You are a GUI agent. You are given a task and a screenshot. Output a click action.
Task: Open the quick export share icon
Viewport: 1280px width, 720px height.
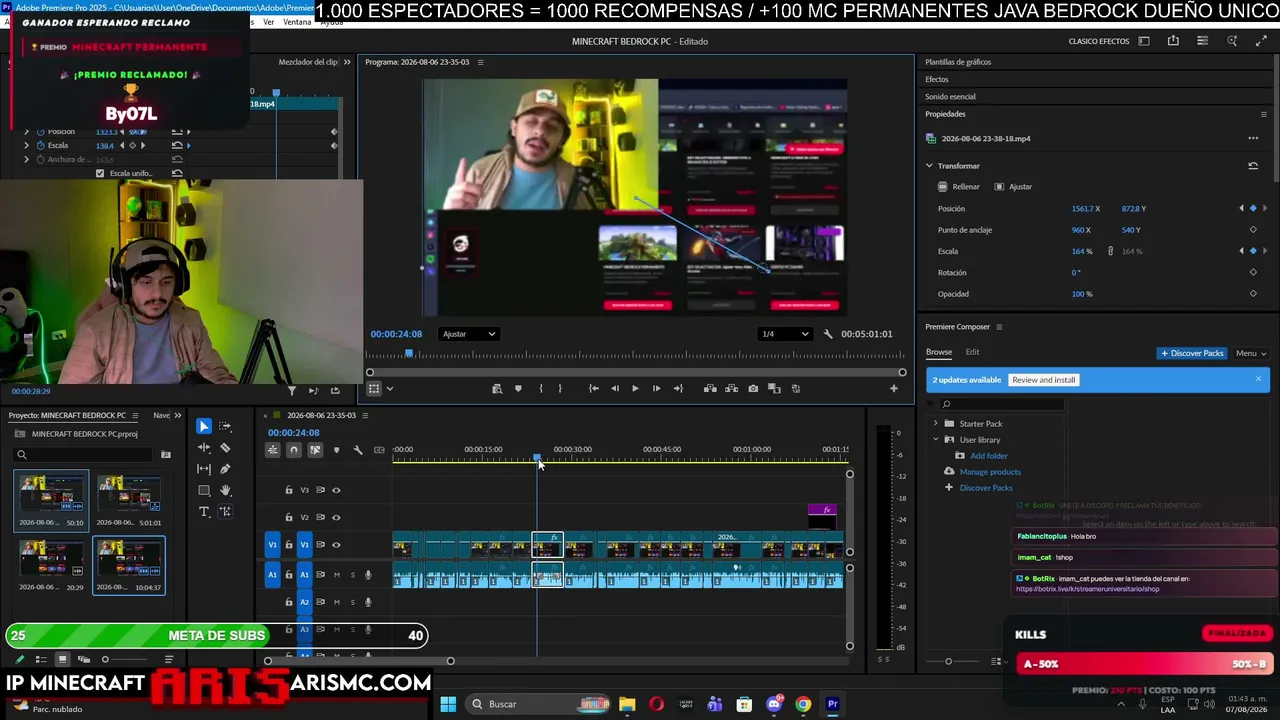[1173, 41]
